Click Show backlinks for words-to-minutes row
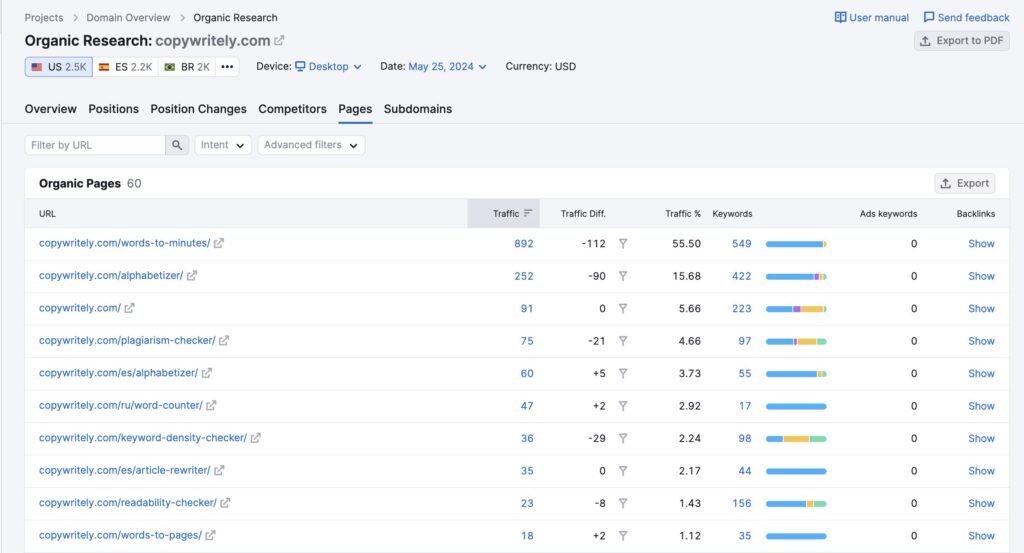The image size is (1024, 553). 981,244
